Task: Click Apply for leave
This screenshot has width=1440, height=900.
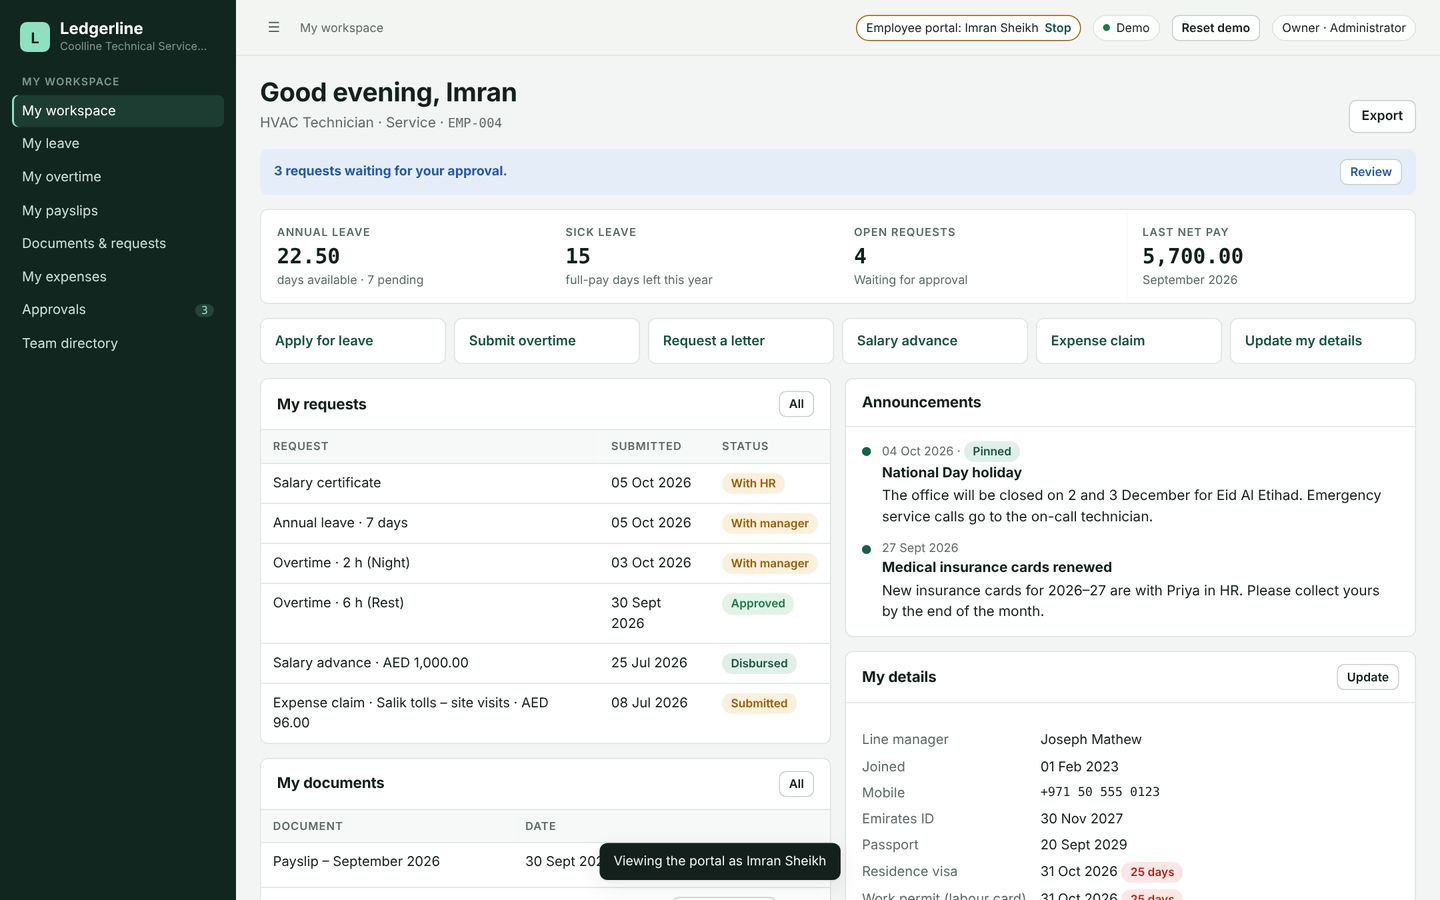Action: pos(353,341)
